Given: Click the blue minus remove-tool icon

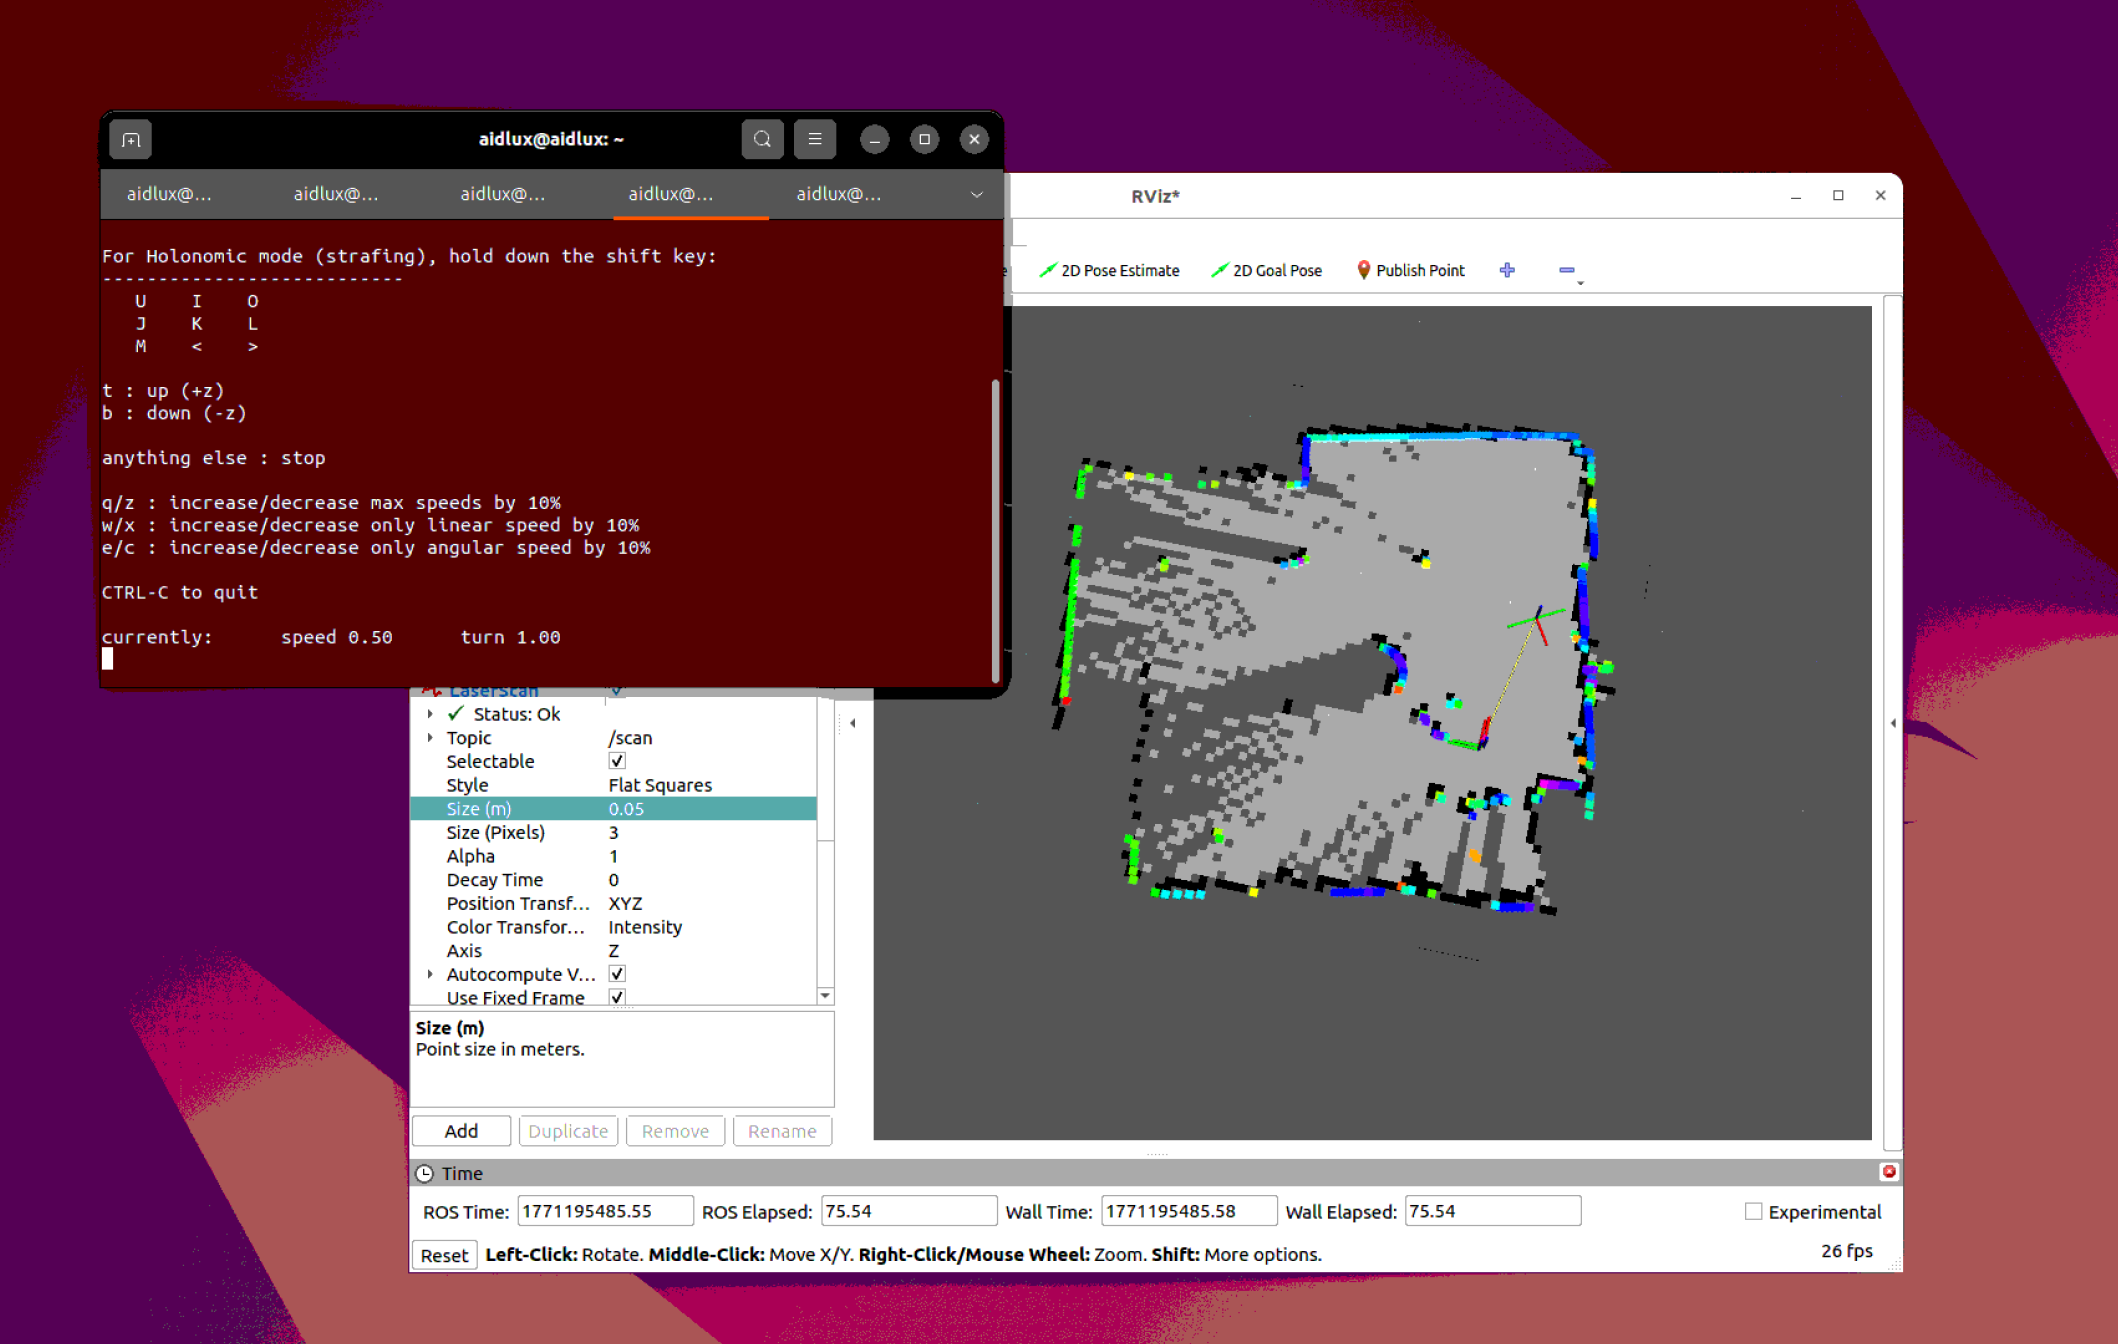Looking at the screenshot, I should [x=1567, y=270].
